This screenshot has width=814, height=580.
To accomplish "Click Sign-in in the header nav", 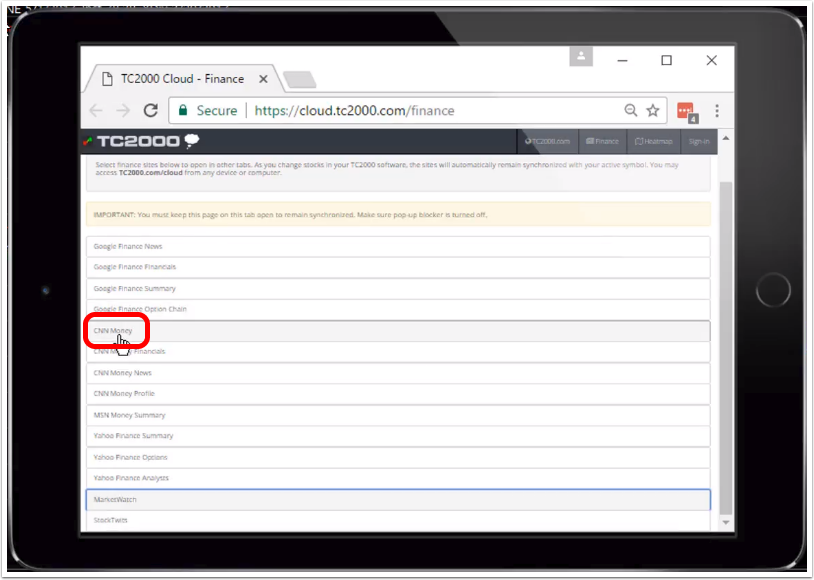I will pyautogui.click(x=699, y=141).
